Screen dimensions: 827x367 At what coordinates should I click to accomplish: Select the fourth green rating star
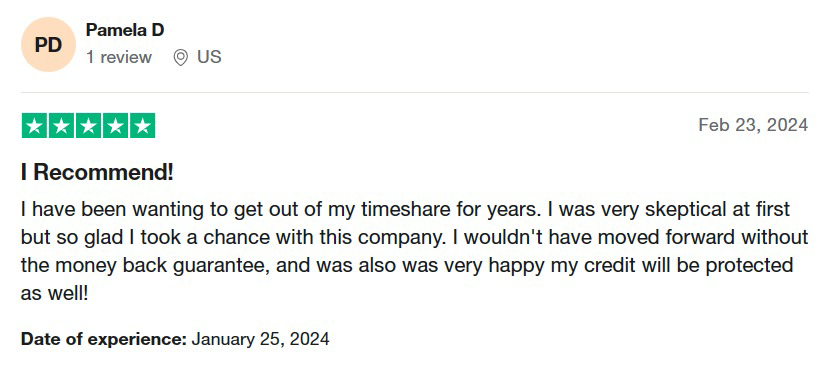click(x=116, y=125)
